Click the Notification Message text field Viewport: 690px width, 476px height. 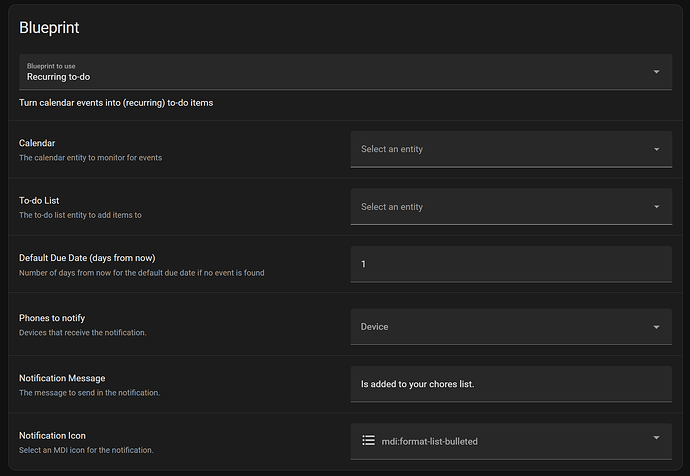[x=510, y=384]
